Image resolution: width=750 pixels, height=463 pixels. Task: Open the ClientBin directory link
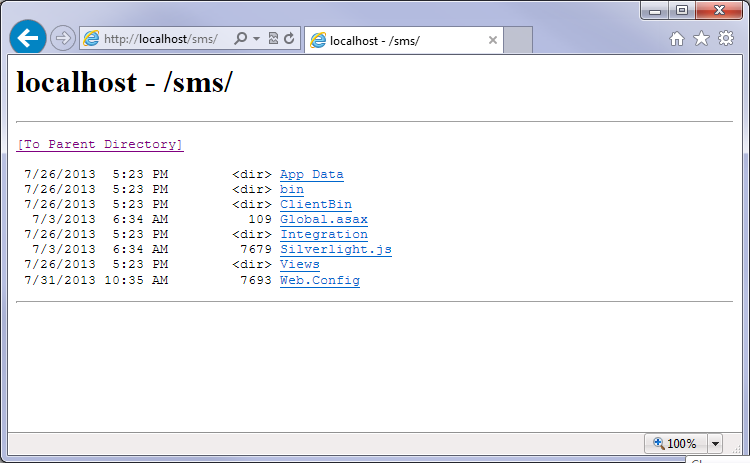click(x=315, y=204)
